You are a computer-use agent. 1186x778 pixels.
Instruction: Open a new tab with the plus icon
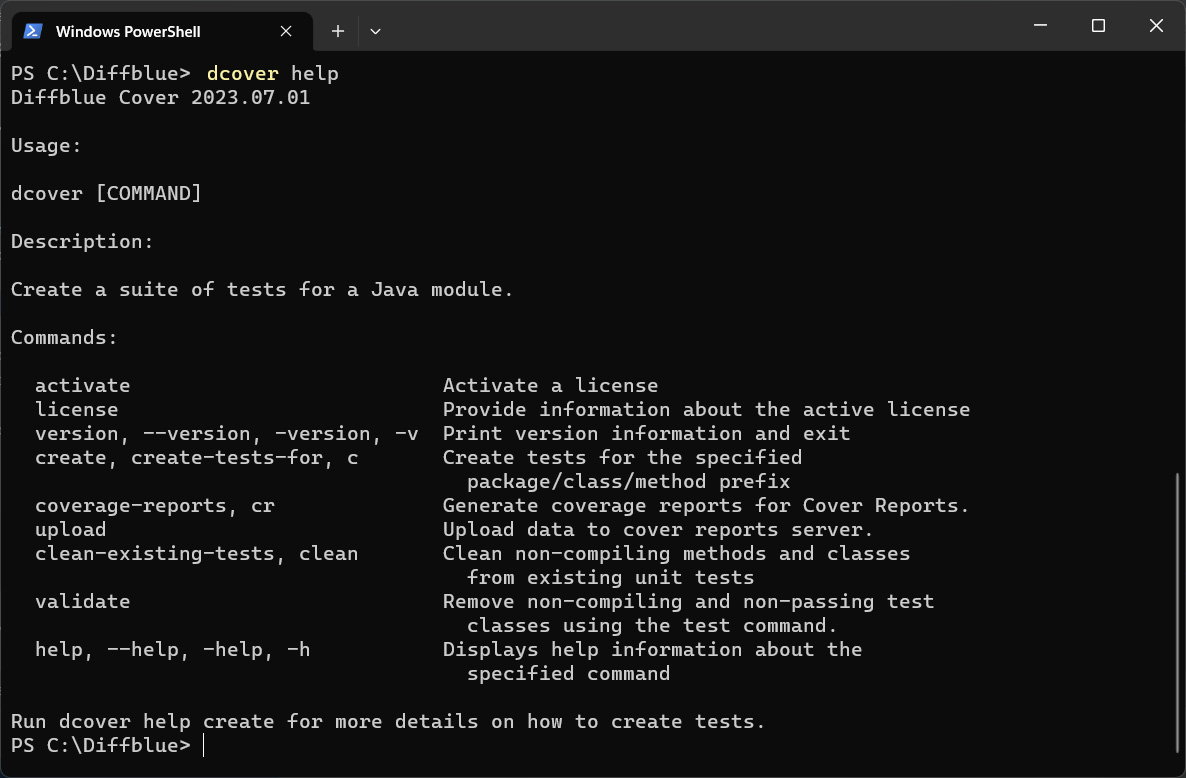338,31
